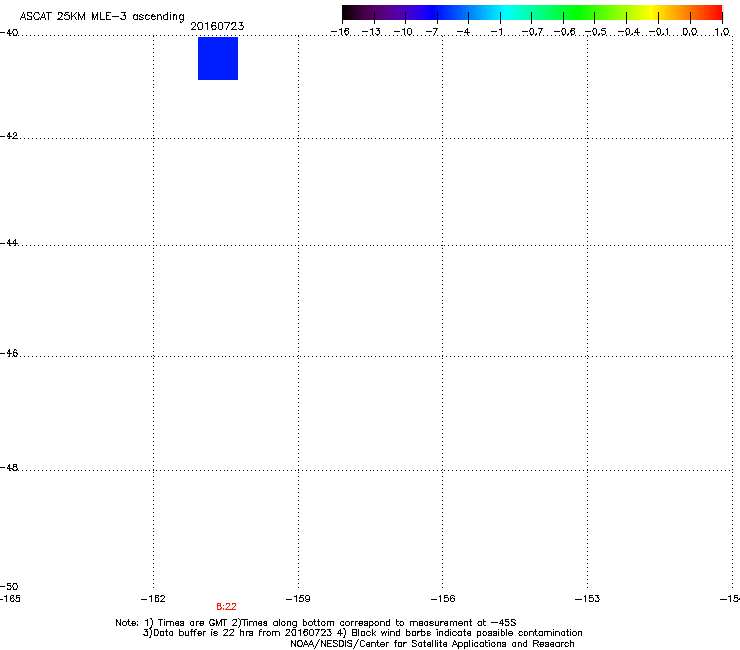Click the 'Data buffer is 22 hrs' note
The image size is (740, 650).
[x=362, y=633]
